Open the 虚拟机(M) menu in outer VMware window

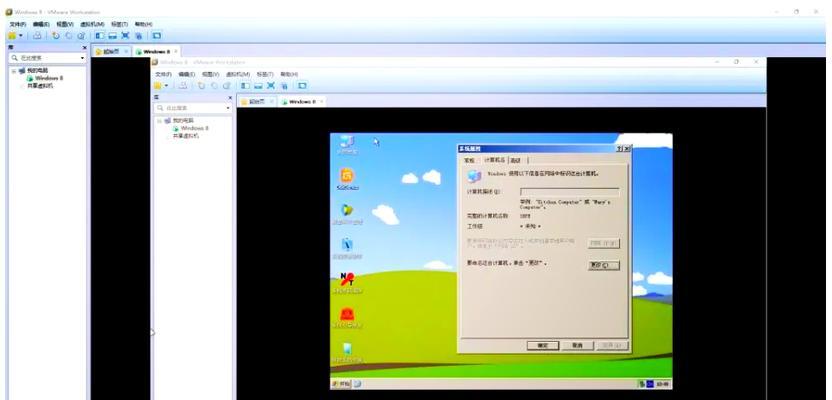click(92, 24)
